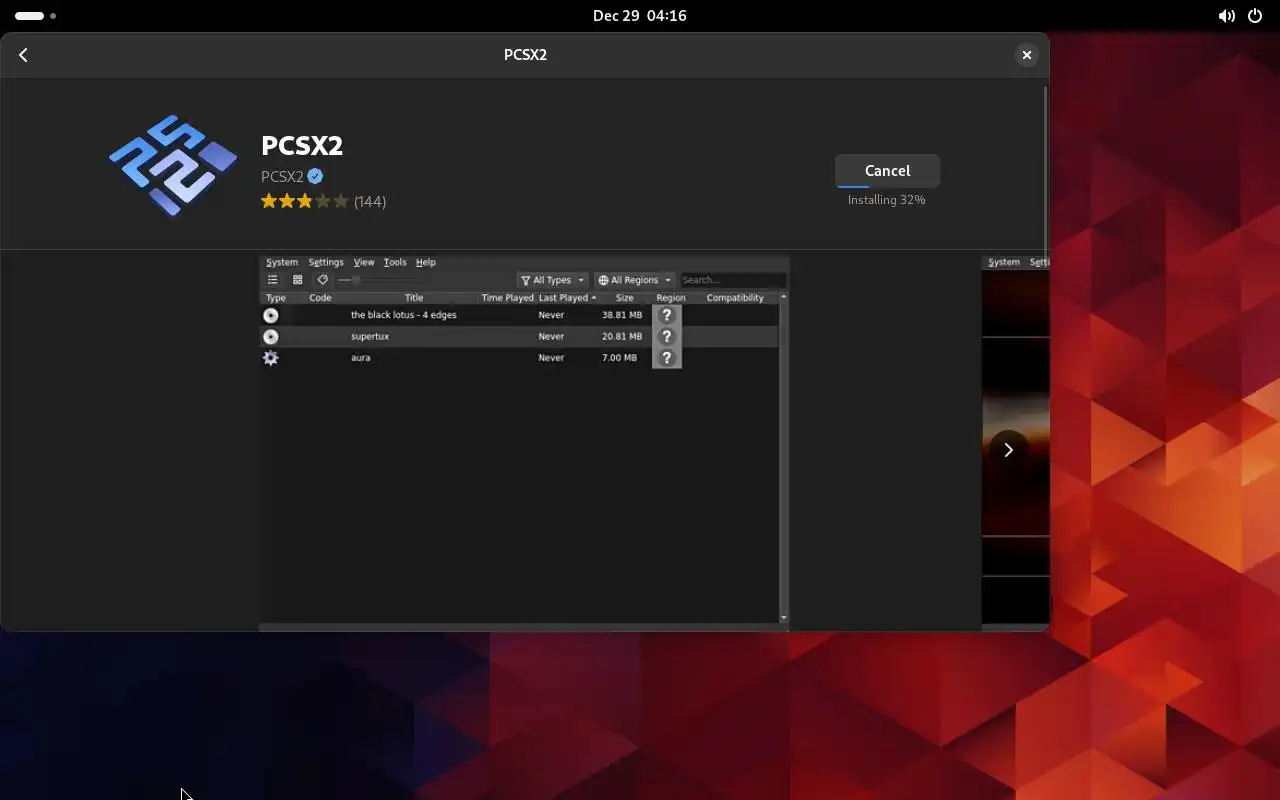Sort by the Last Played column

click(x=567, y=298)
